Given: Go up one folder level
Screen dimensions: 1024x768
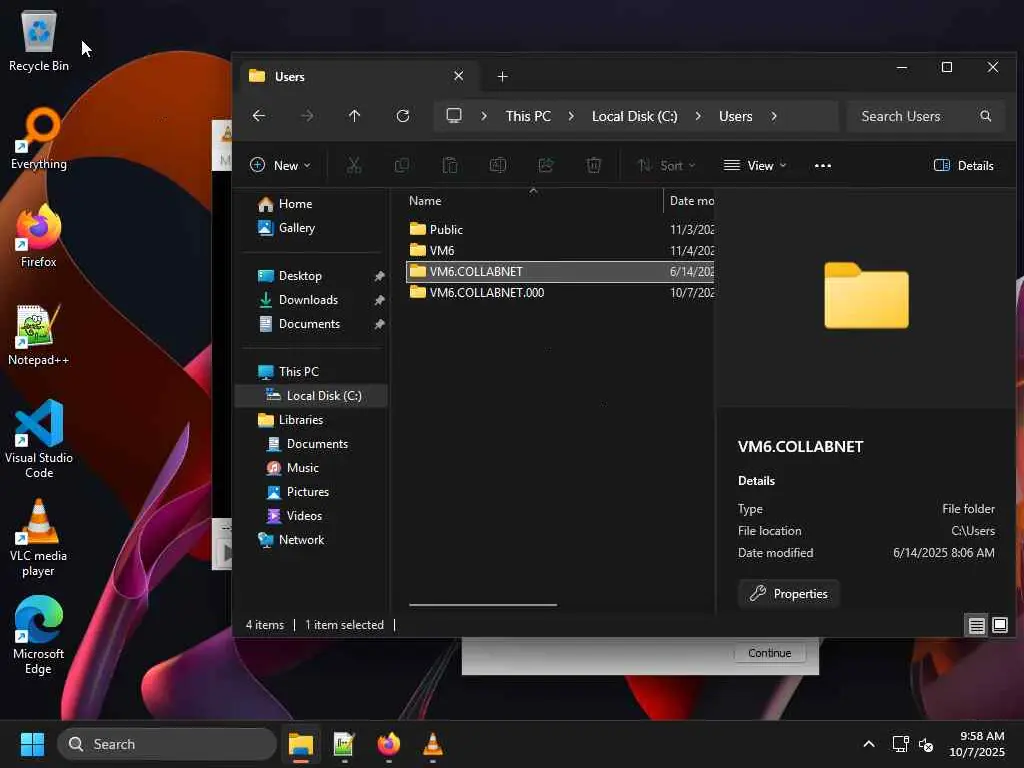Looking at the screenshot, I should (x=354, y=116).
